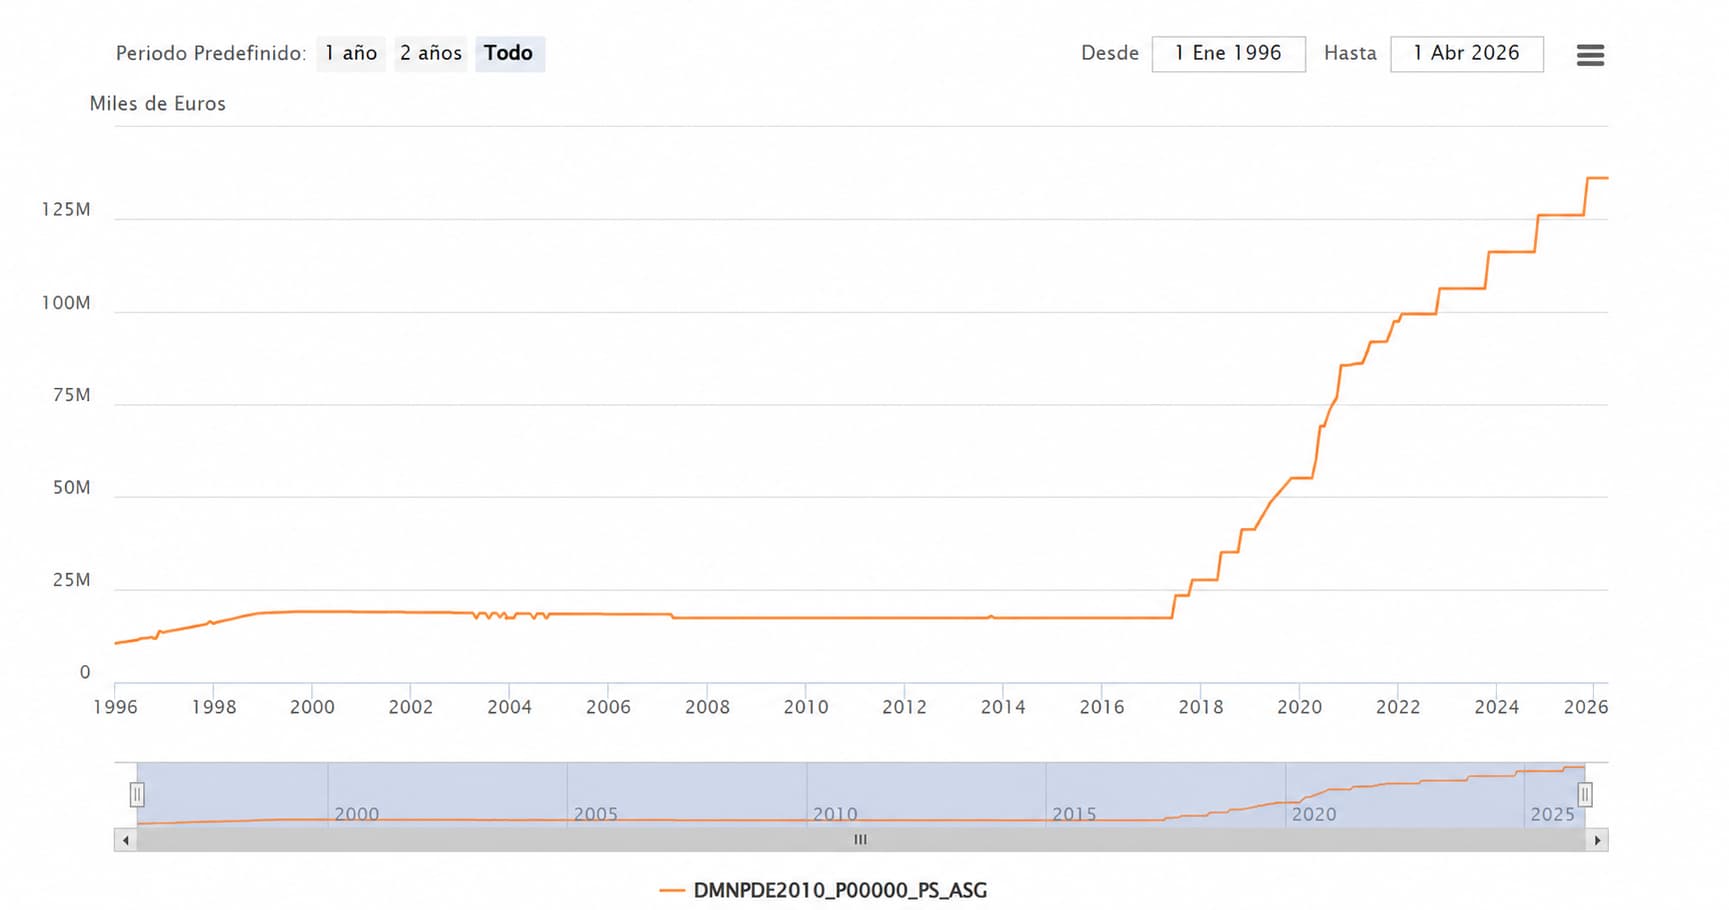Viewport: 1729px width, 910px height.
Task: Click the '75M' y-axis label
Action: [71, 395]
